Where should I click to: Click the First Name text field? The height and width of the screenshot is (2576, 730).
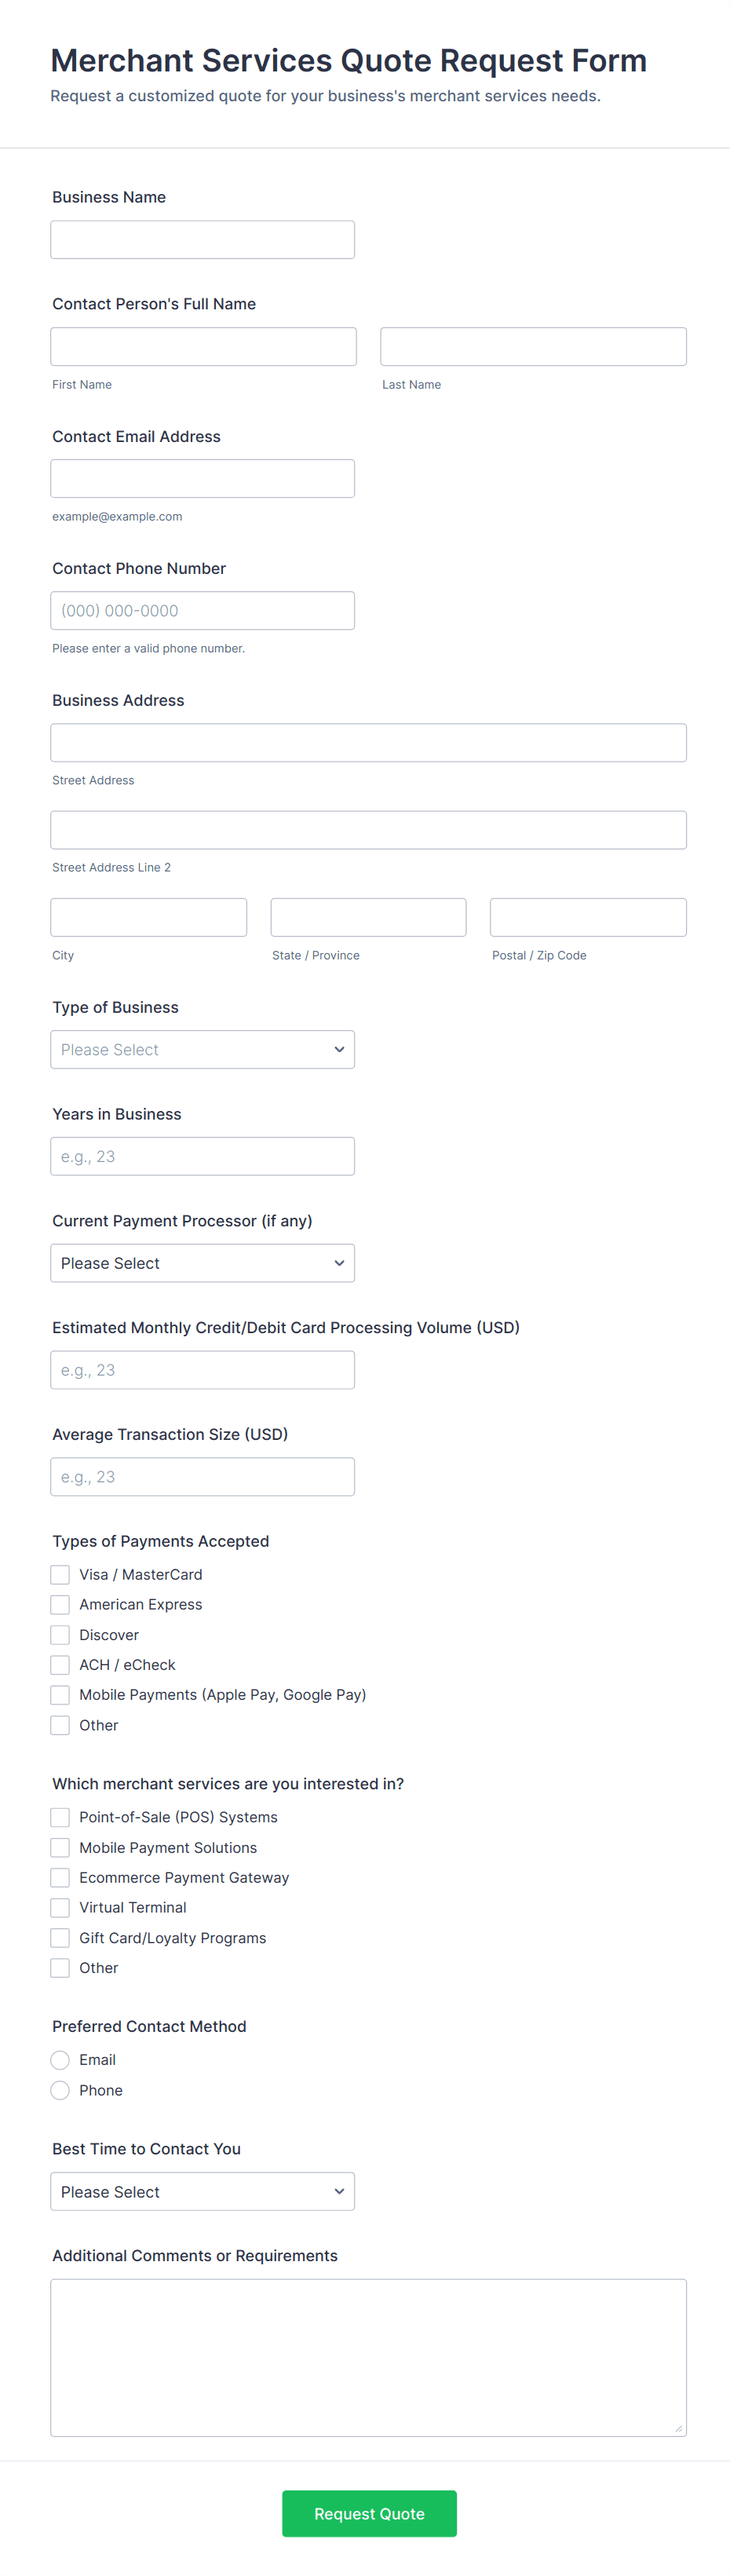203,346
